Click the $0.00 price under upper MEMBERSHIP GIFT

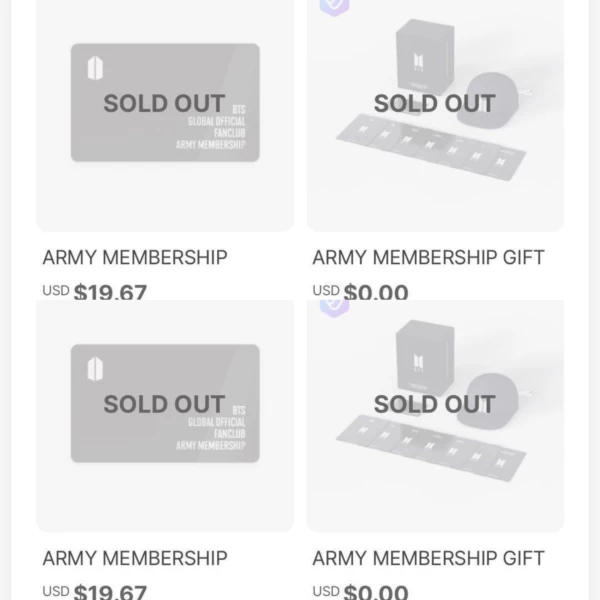pyautogui.click(x=376, y=292)
